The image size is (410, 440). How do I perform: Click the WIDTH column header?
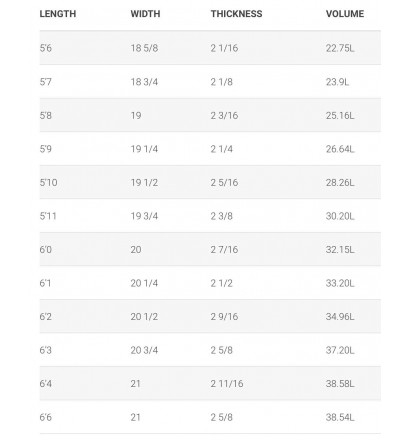145,14
